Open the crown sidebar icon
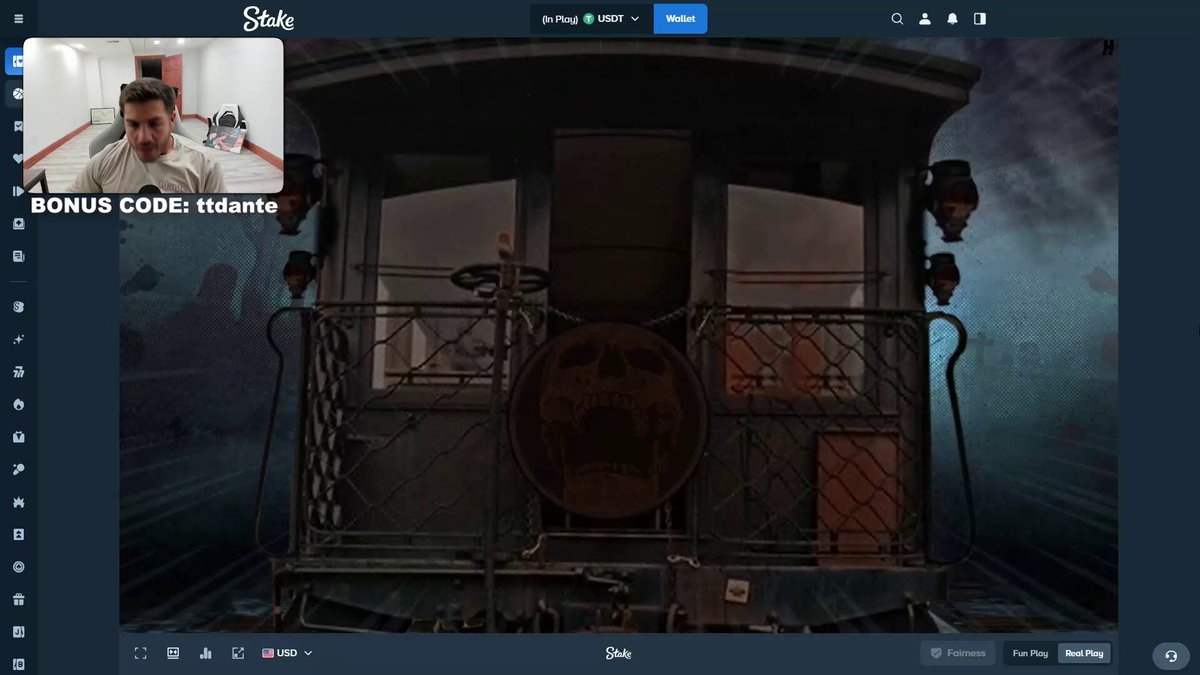1200x675 pixels. pos(18,502)
